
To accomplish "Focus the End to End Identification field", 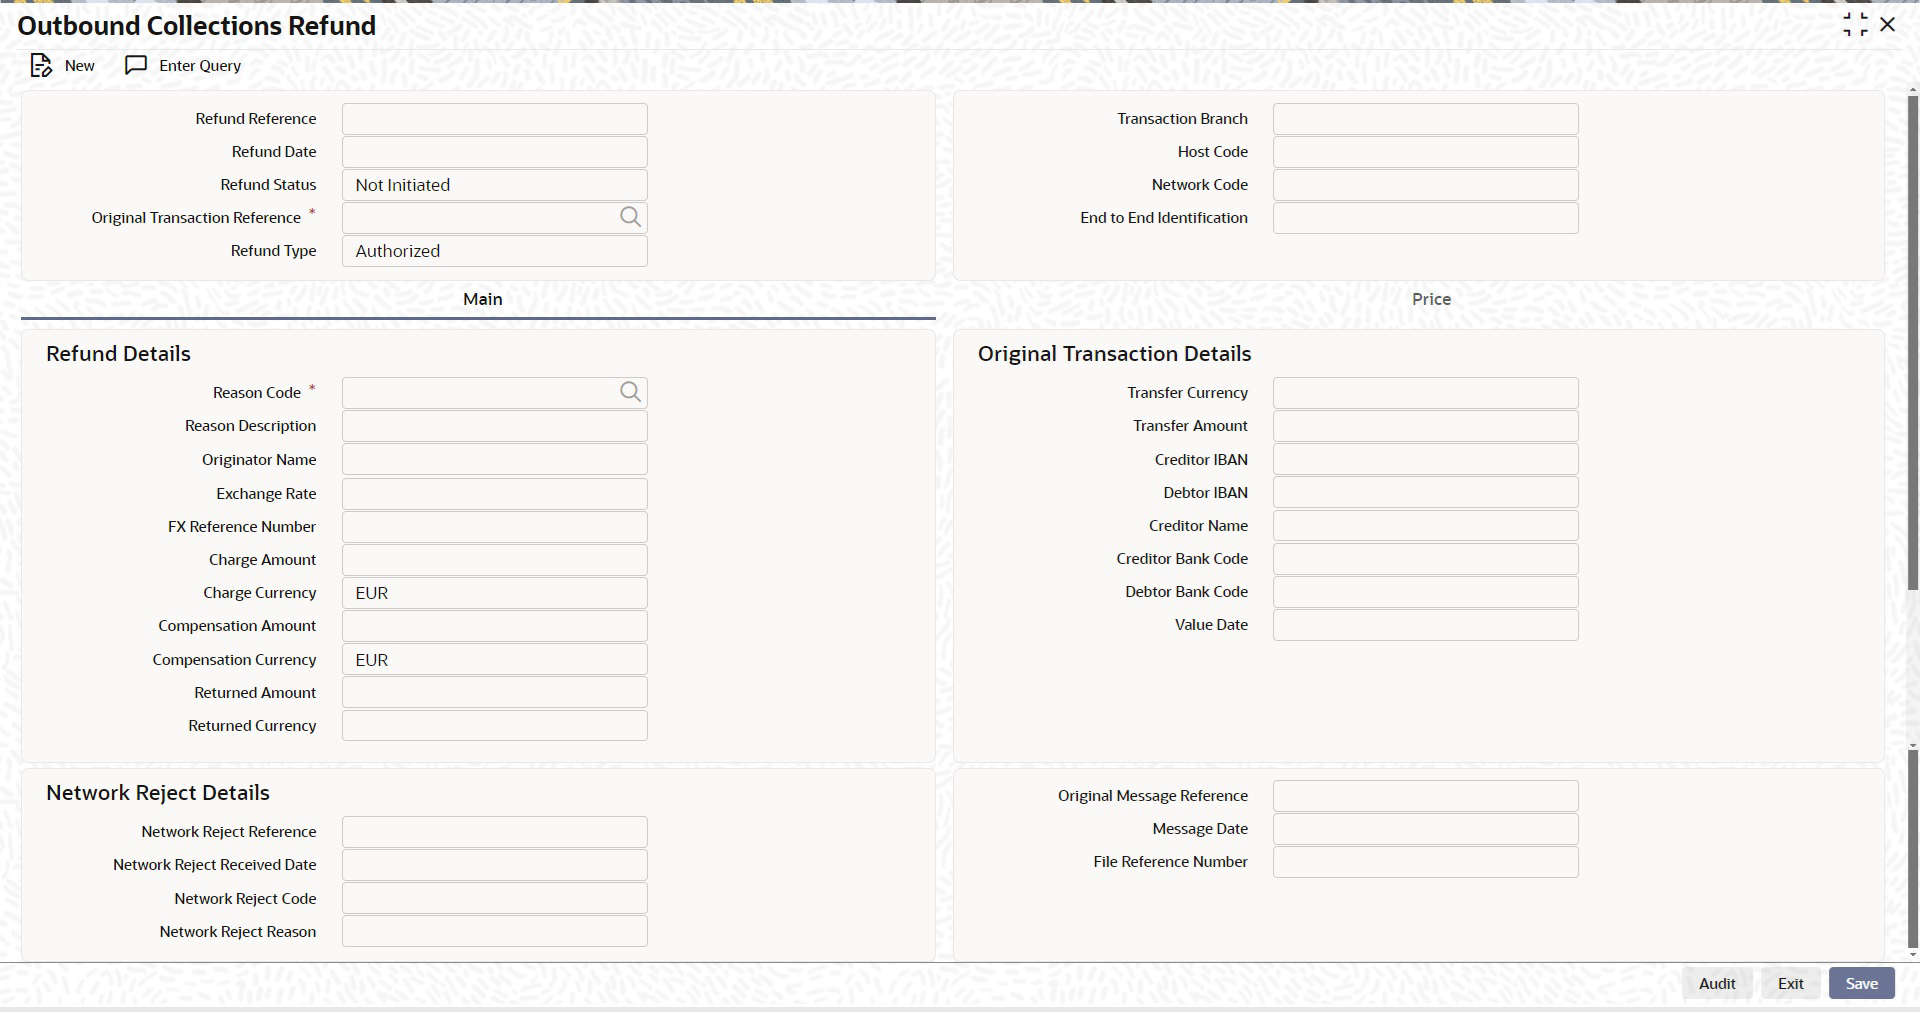I will (1426, 218).
